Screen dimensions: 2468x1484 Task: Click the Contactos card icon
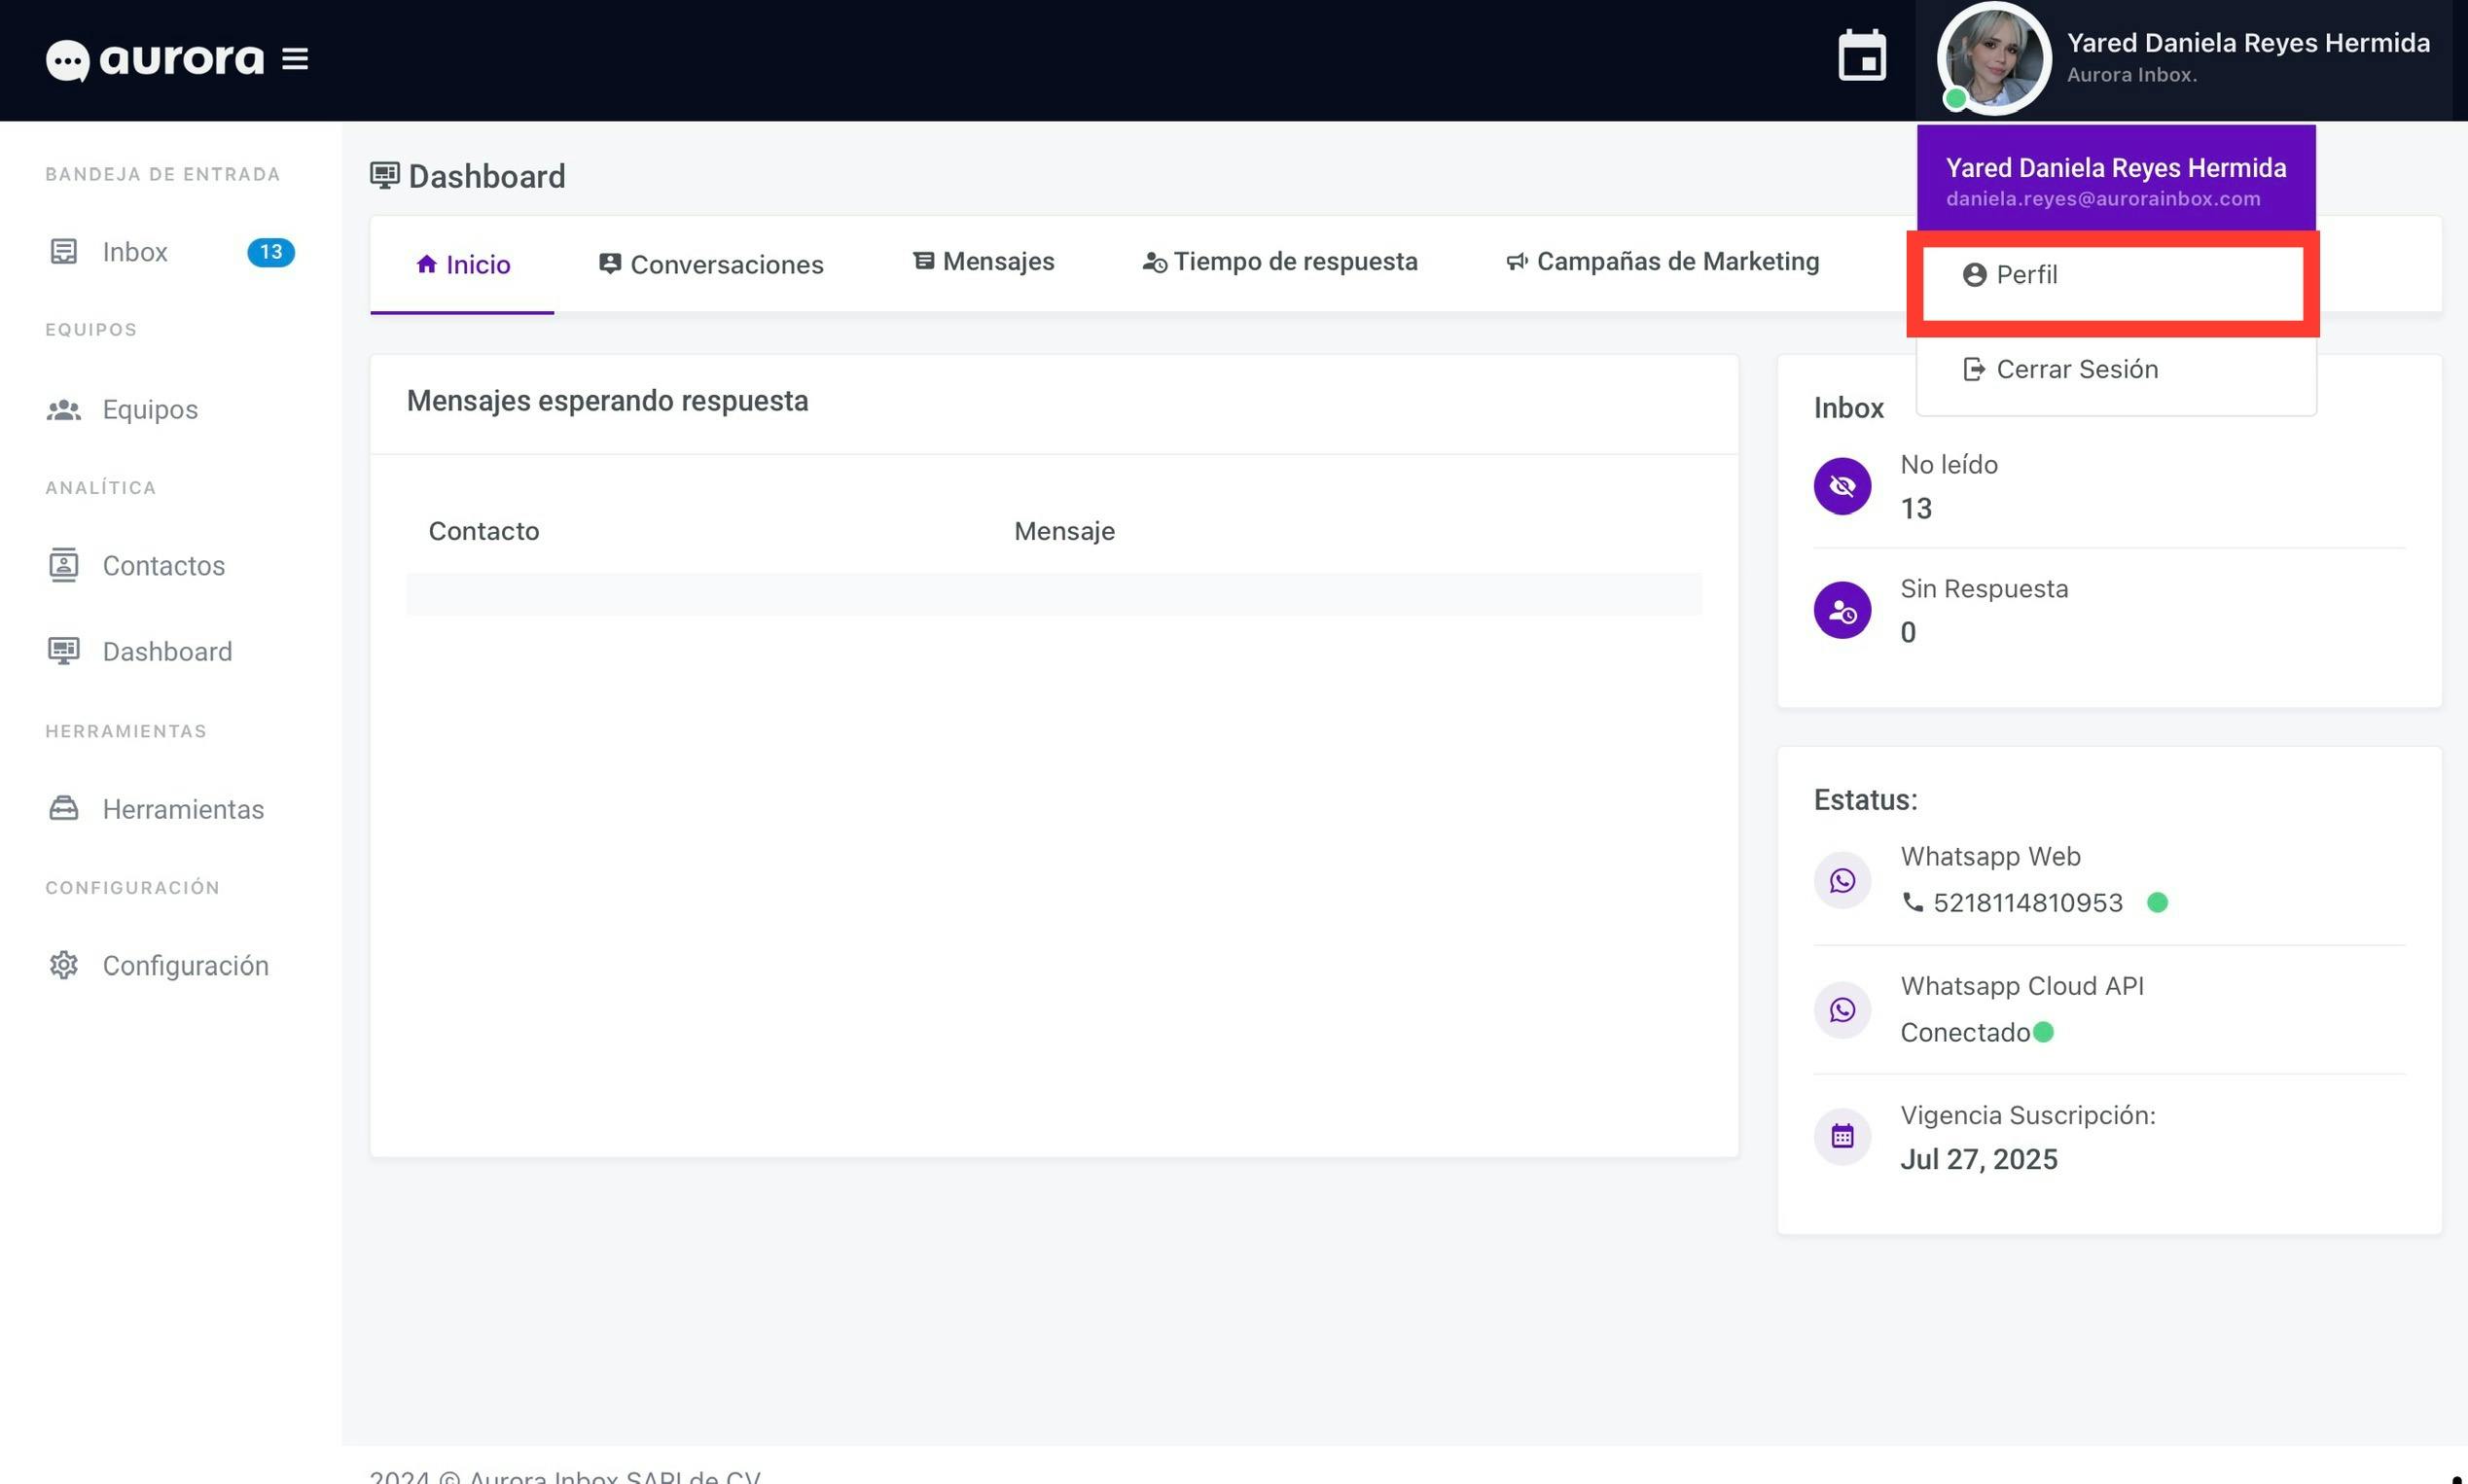pos(64,566)
